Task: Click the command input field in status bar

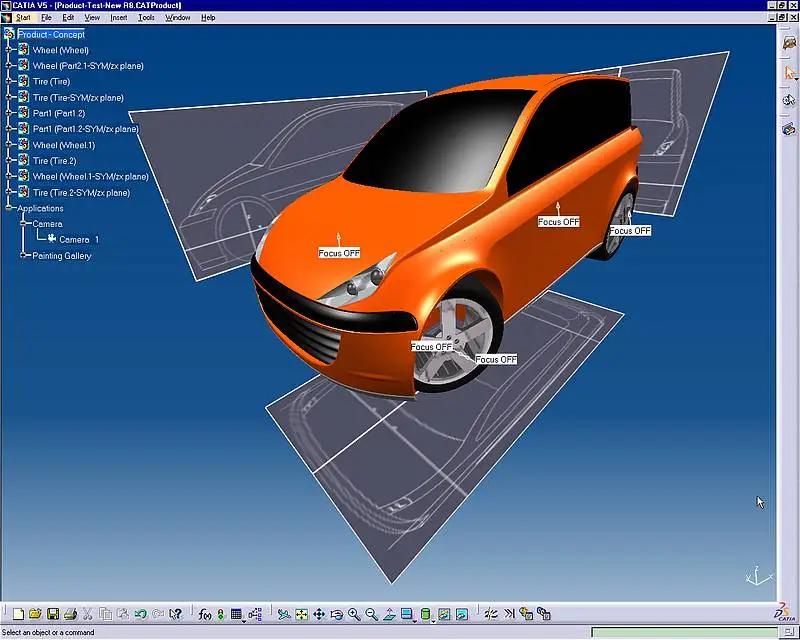Action: pyautogui.click(x=683, y=633)
